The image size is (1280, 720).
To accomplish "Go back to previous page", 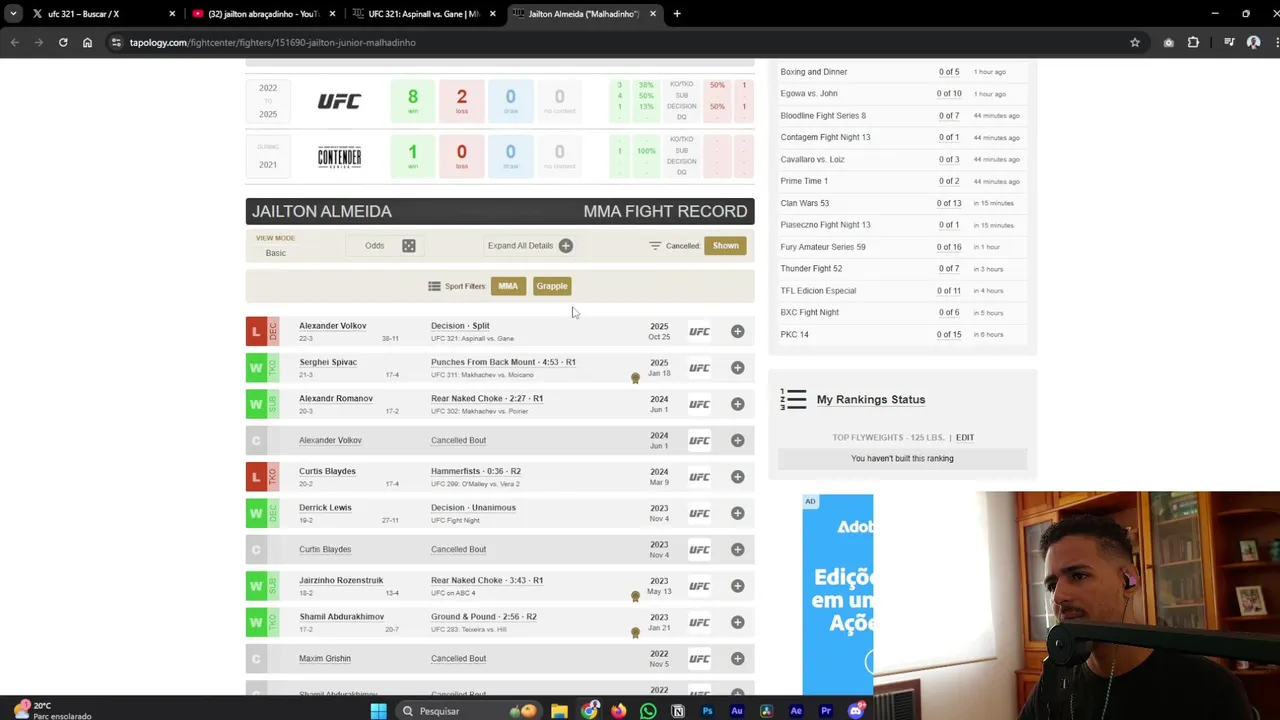I will tap(15, 42).
